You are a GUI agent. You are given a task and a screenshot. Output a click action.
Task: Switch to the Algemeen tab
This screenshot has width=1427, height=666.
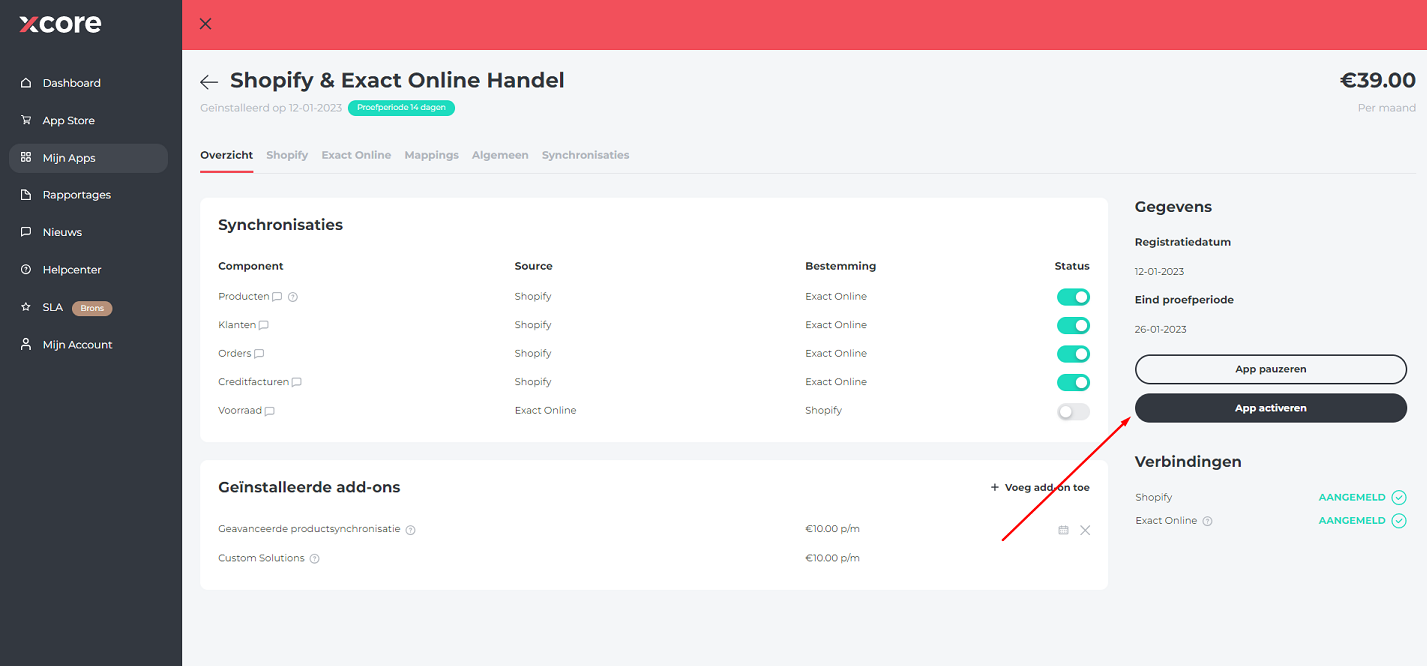click(500, 155)
